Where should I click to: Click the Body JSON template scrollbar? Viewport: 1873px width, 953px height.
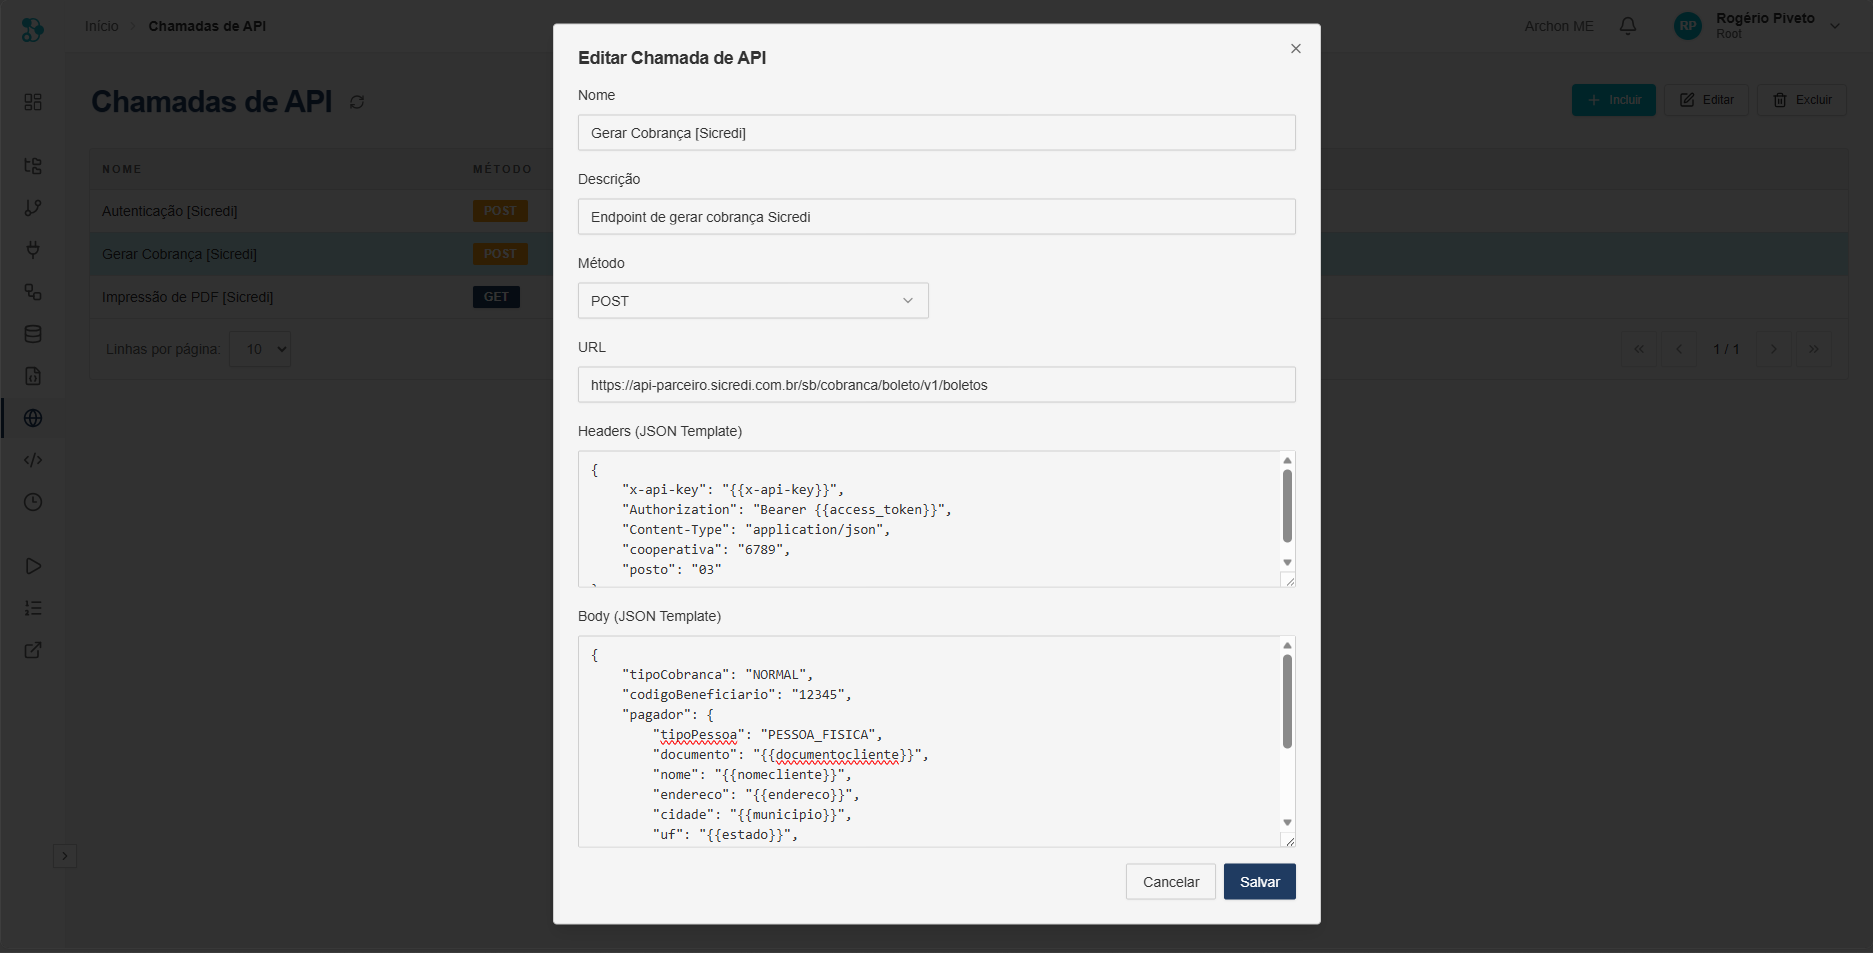(x=1287, y=702)
